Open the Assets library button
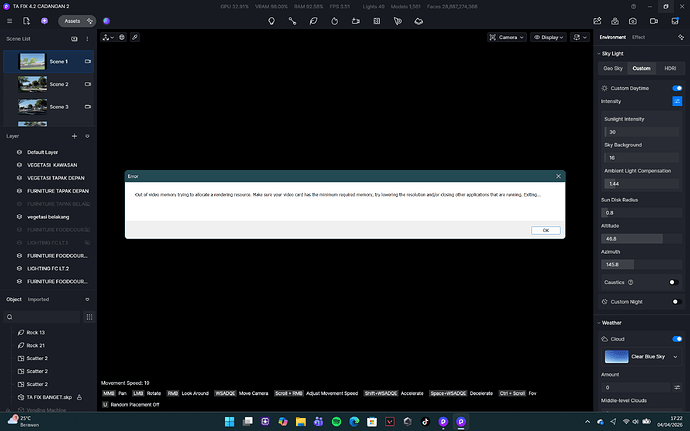The height and width of the screenshot is (431, 690). [x=77, y=21]
